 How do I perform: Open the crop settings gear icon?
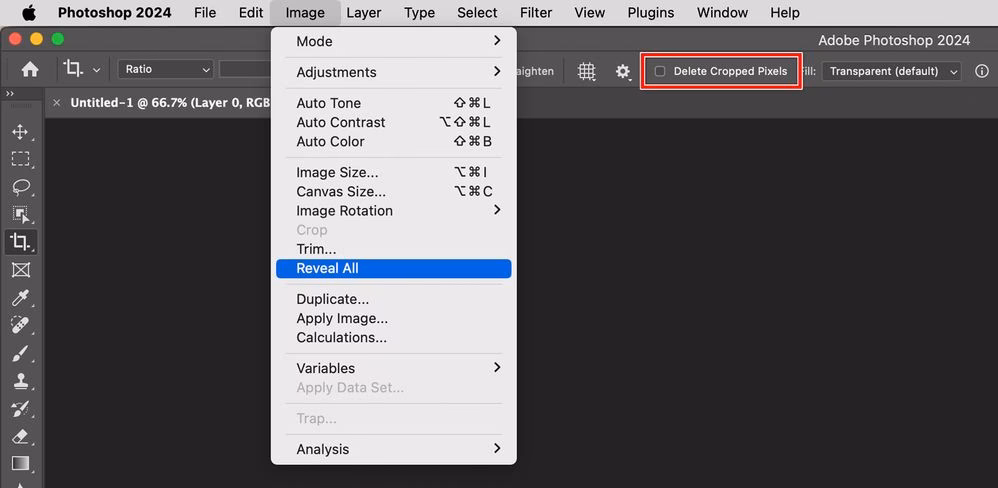[623, 71]
